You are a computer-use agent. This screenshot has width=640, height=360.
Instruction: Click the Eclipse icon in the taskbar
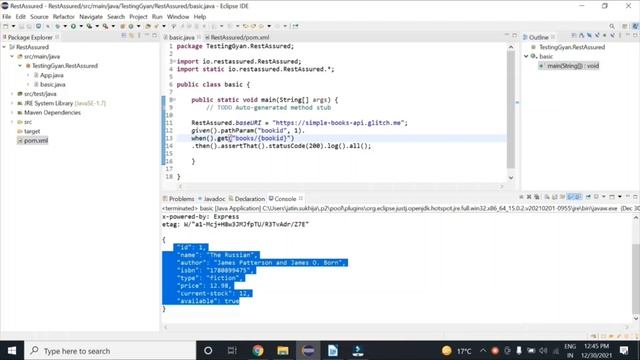(308, 351)
